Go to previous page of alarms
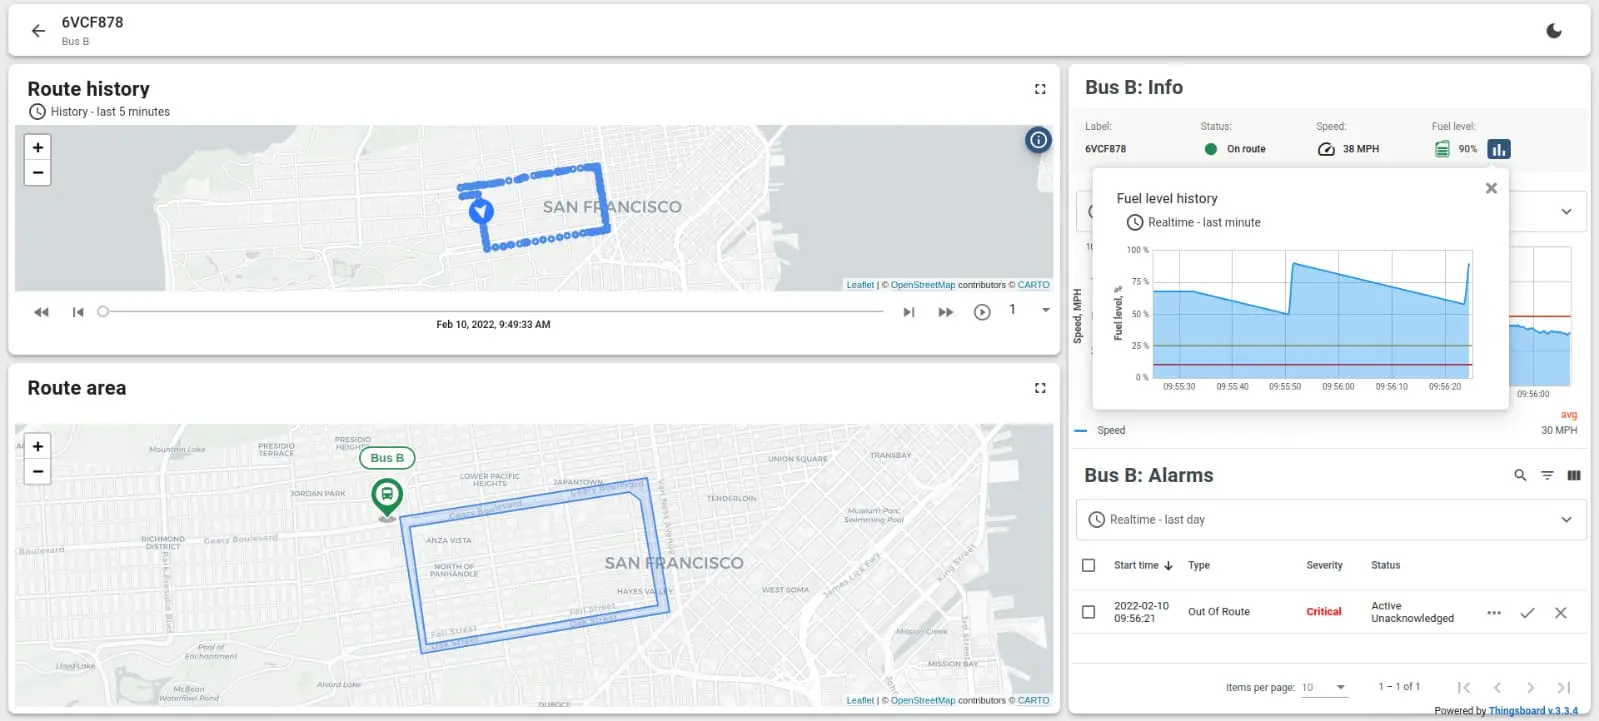 (1497, 687)
